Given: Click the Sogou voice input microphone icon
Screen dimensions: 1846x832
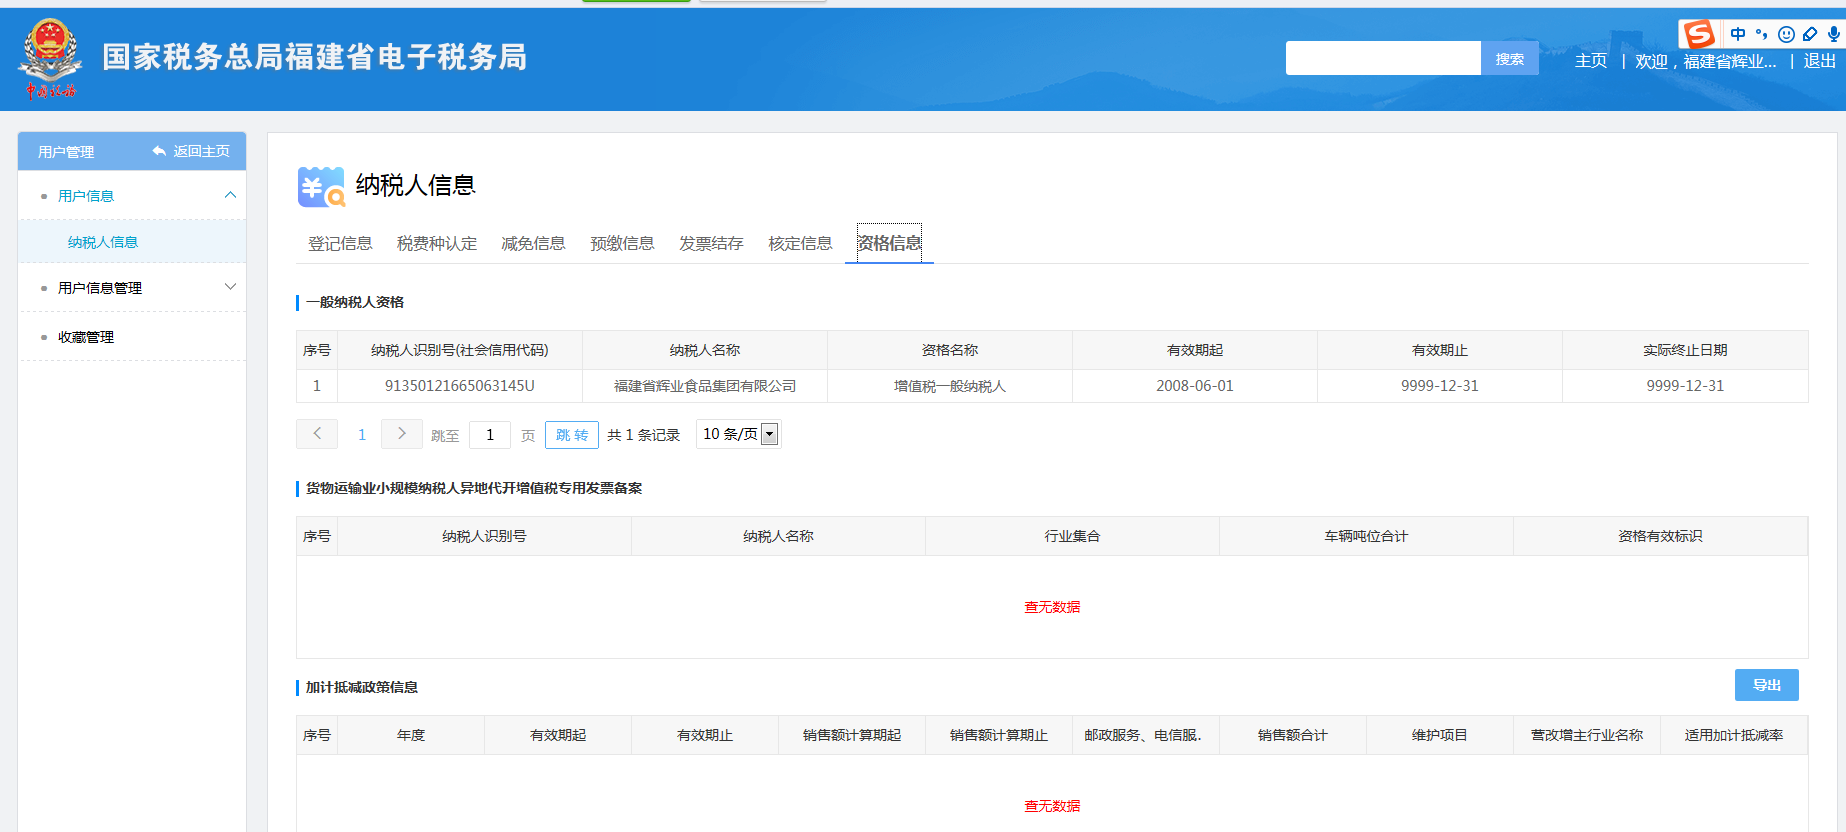Looking at the screenshot, I should 1833,34.
